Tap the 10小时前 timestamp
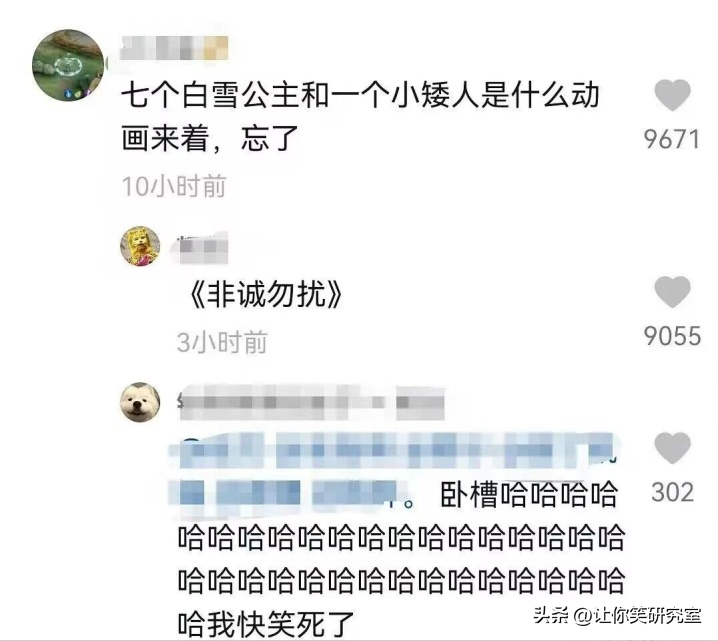 tap(174, 186)
